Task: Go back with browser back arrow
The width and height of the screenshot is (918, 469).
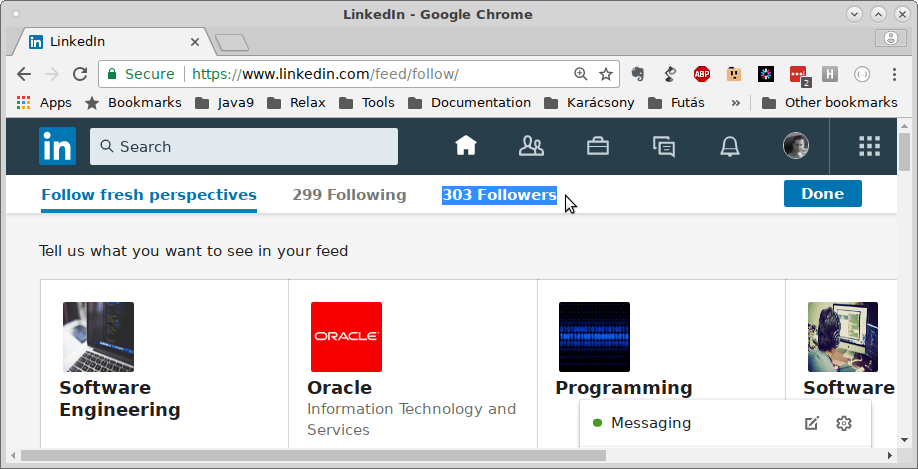Action: point(23,74)
